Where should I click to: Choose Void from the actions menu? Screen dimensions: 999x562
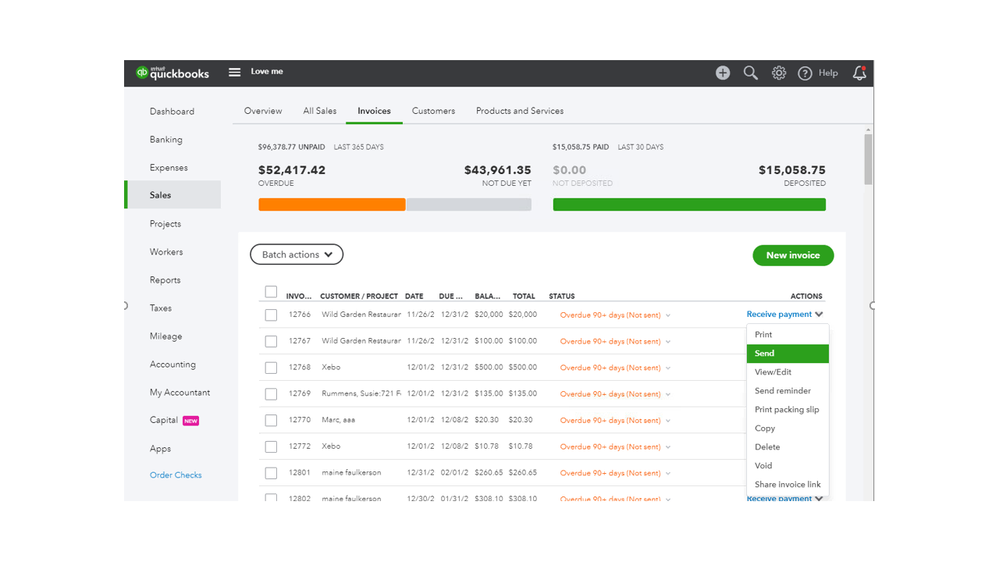pos(787,466)
